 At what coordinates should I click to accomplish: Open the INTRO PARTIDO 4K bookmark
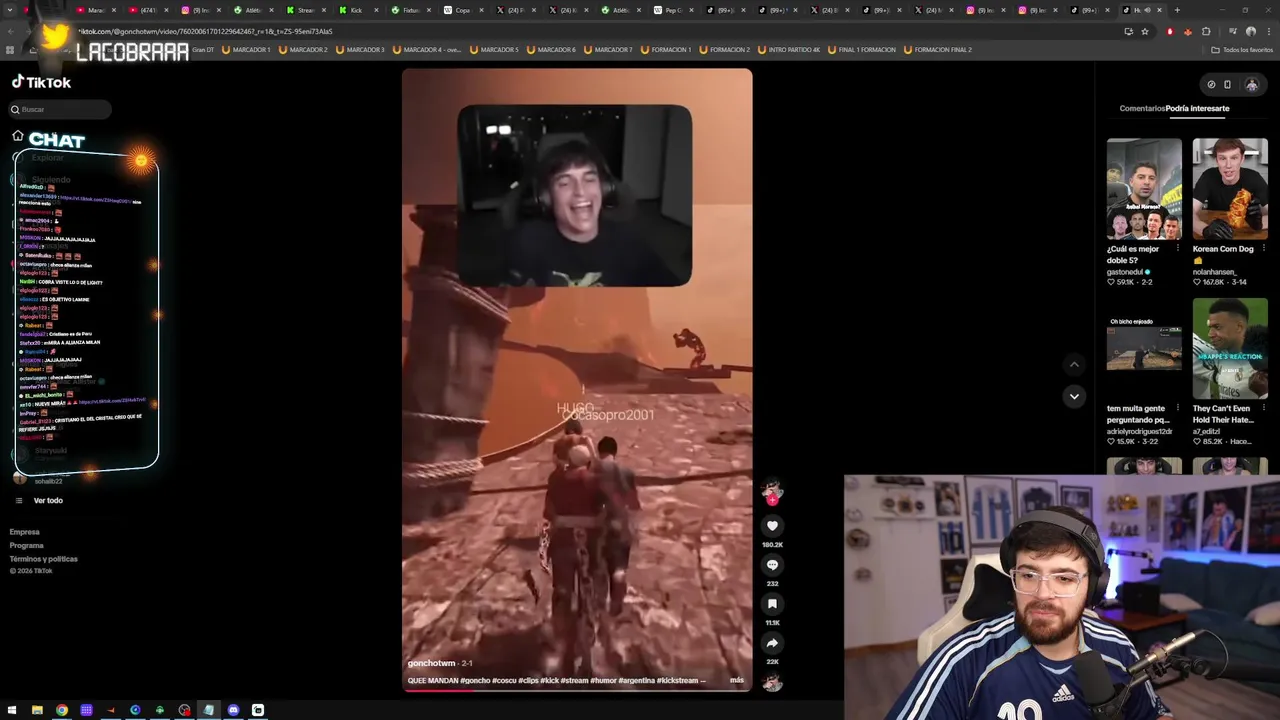tap(790, 49)
